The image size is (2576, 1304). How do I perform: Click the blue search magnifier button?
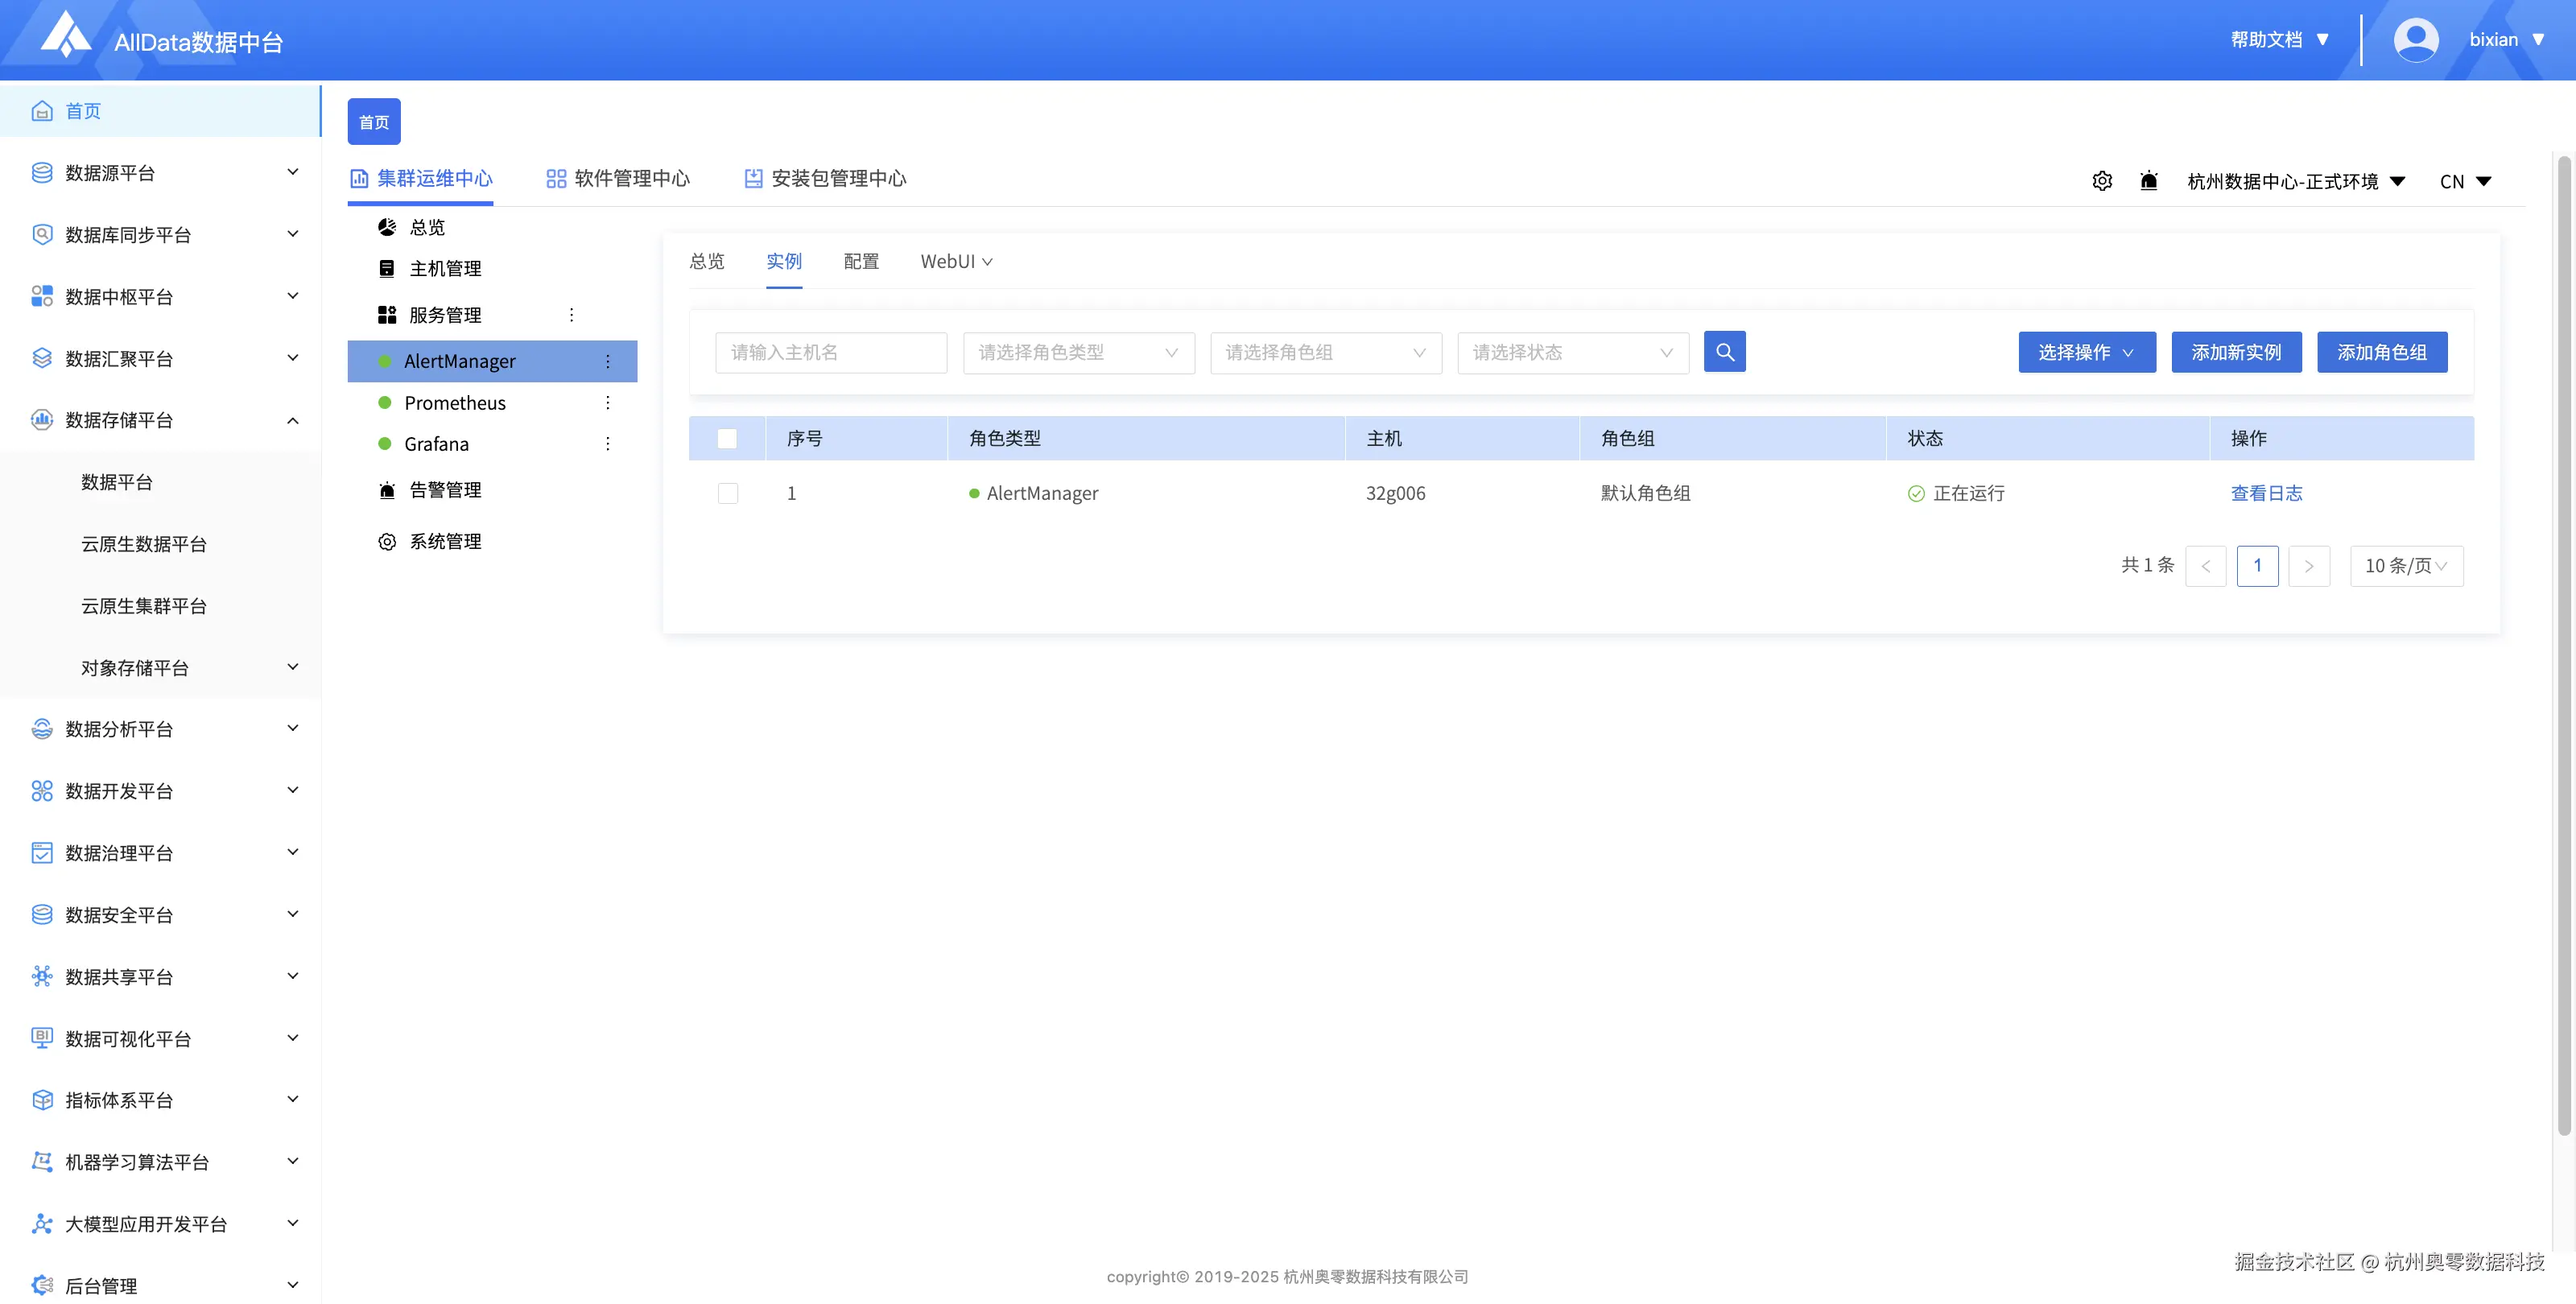coord(1724,352)
